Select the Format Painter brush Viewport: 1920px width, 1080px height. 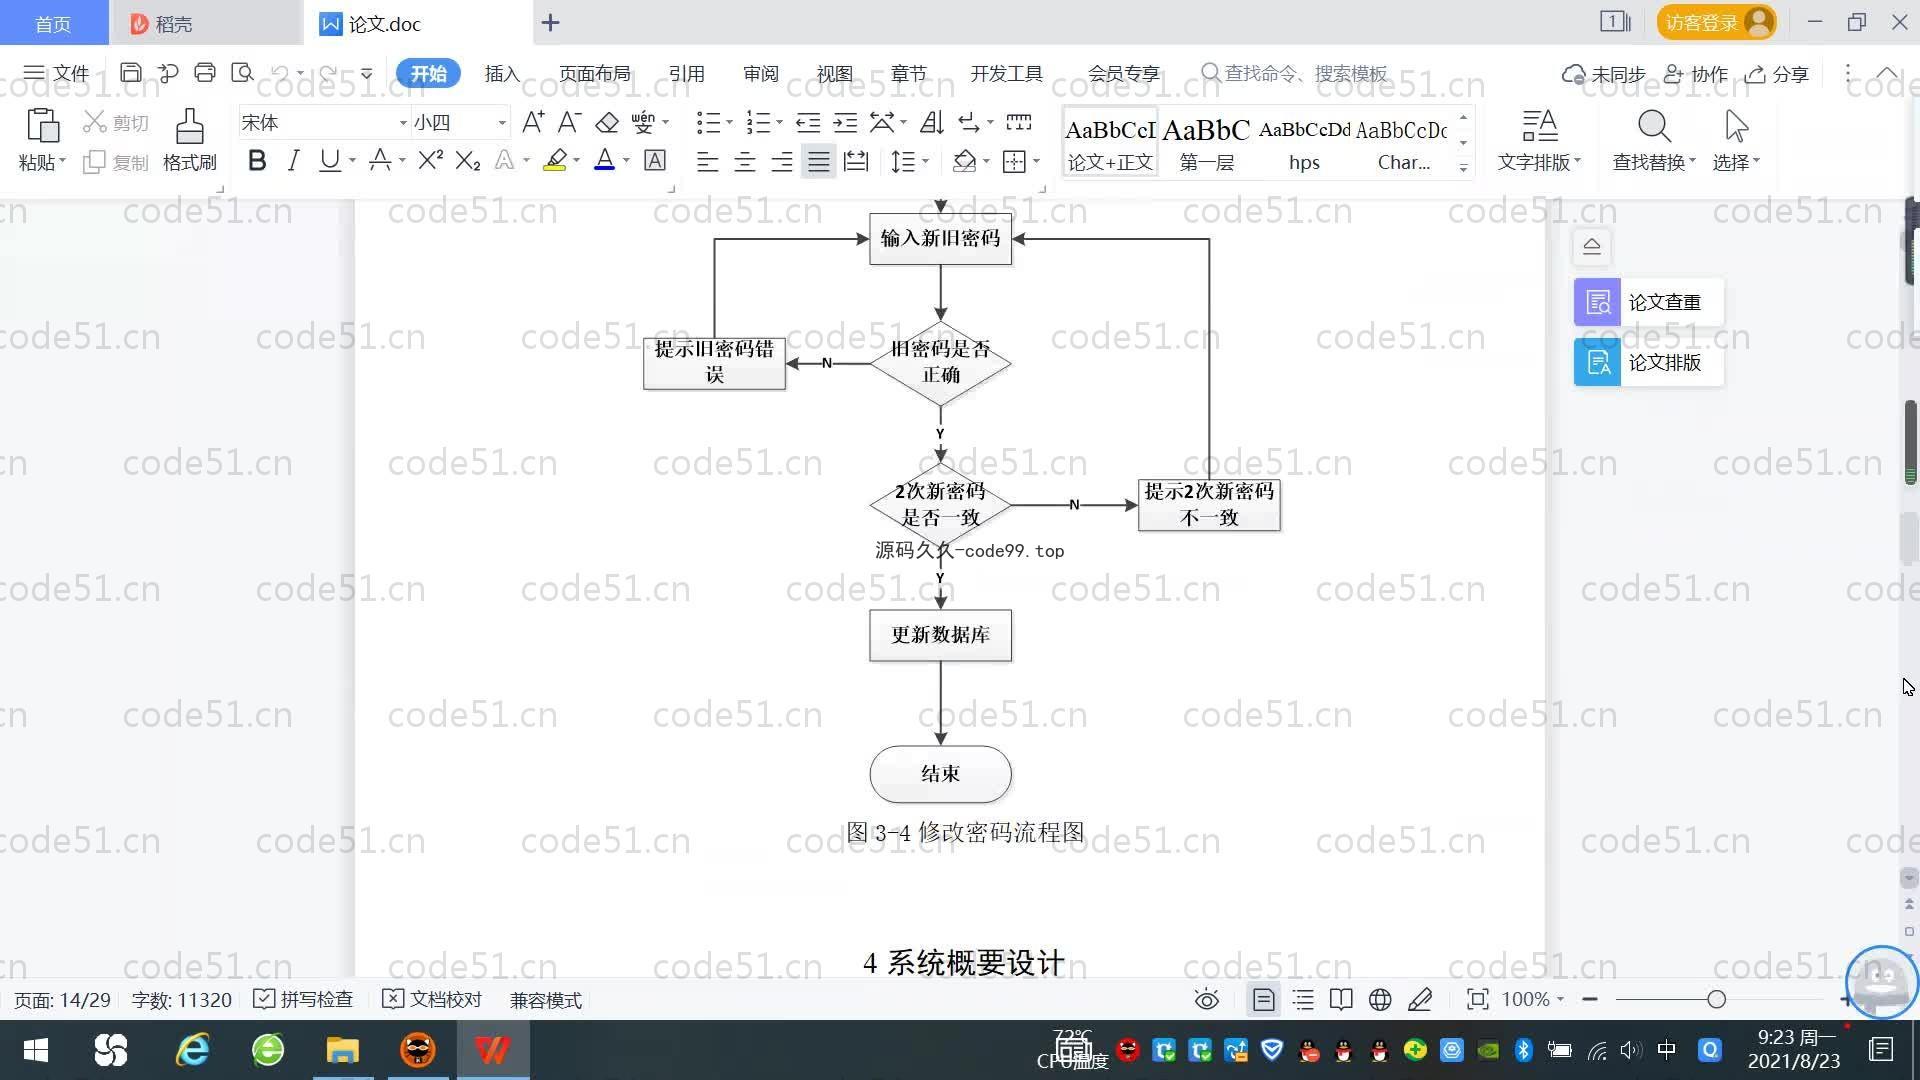click(189, 126)
